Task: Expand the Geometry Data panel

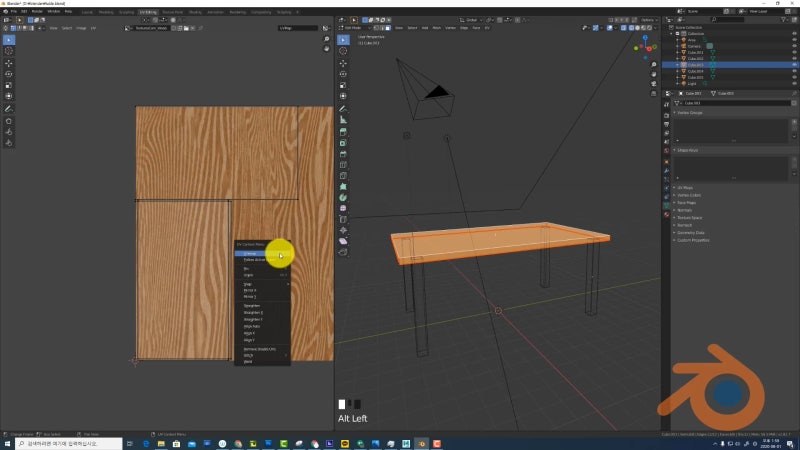Action: pos(689,233)
